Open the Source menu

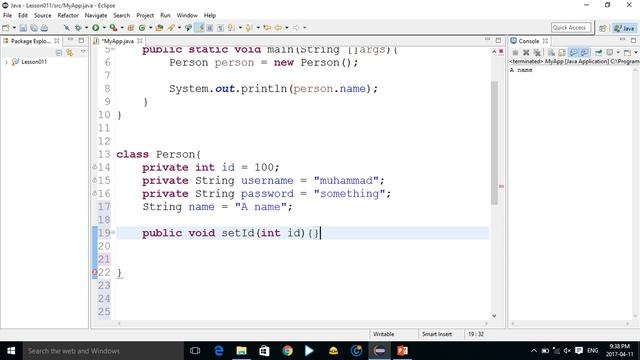(x=42, y=15)
